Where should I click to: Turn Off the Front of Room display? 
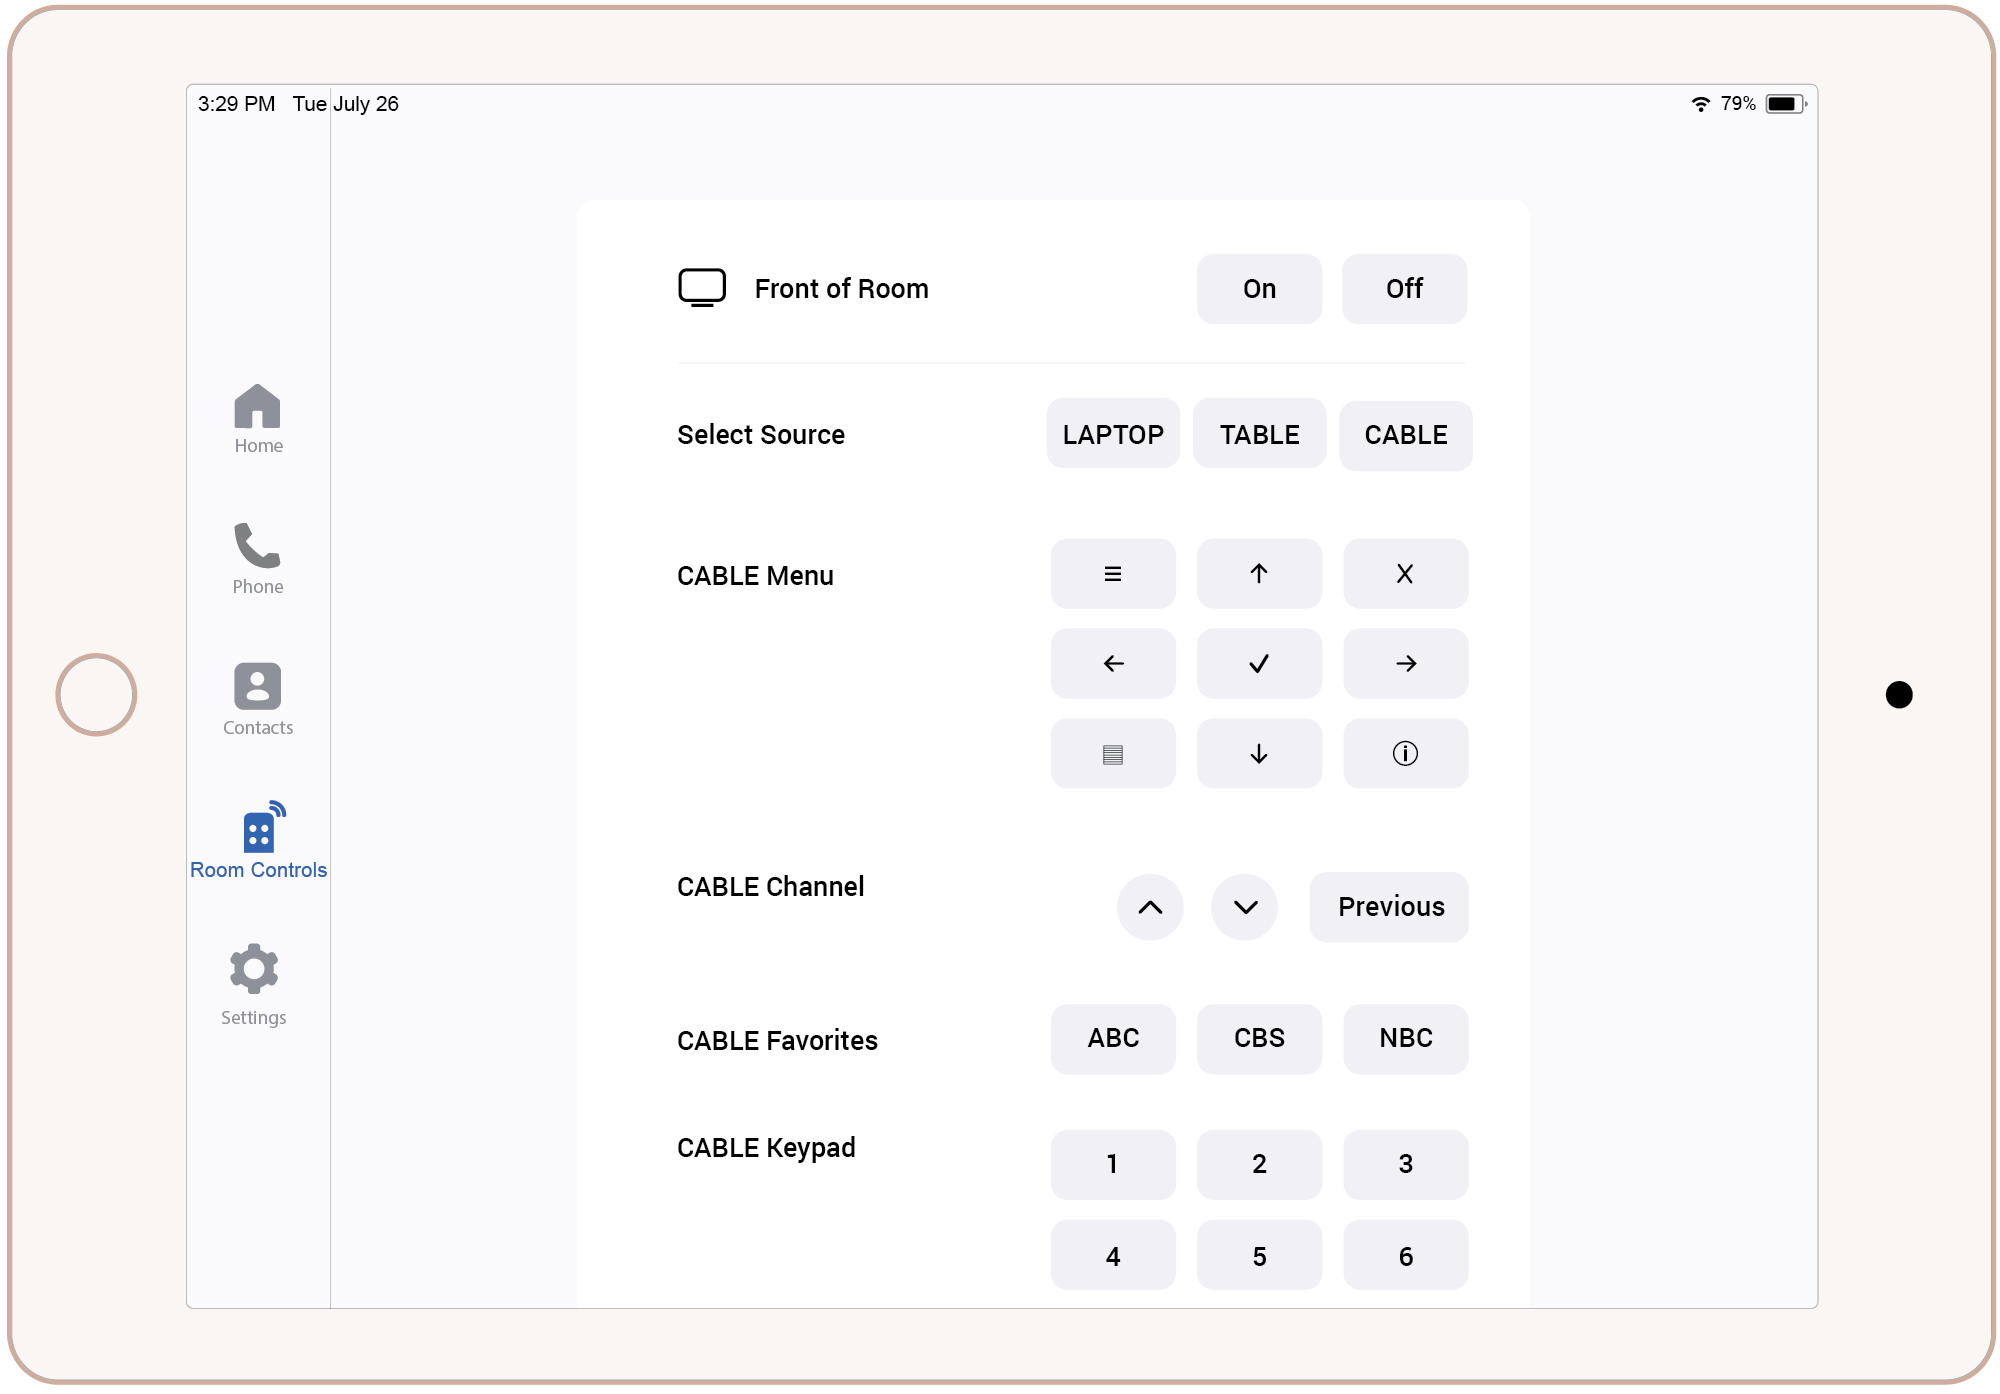pos(1404,288)
